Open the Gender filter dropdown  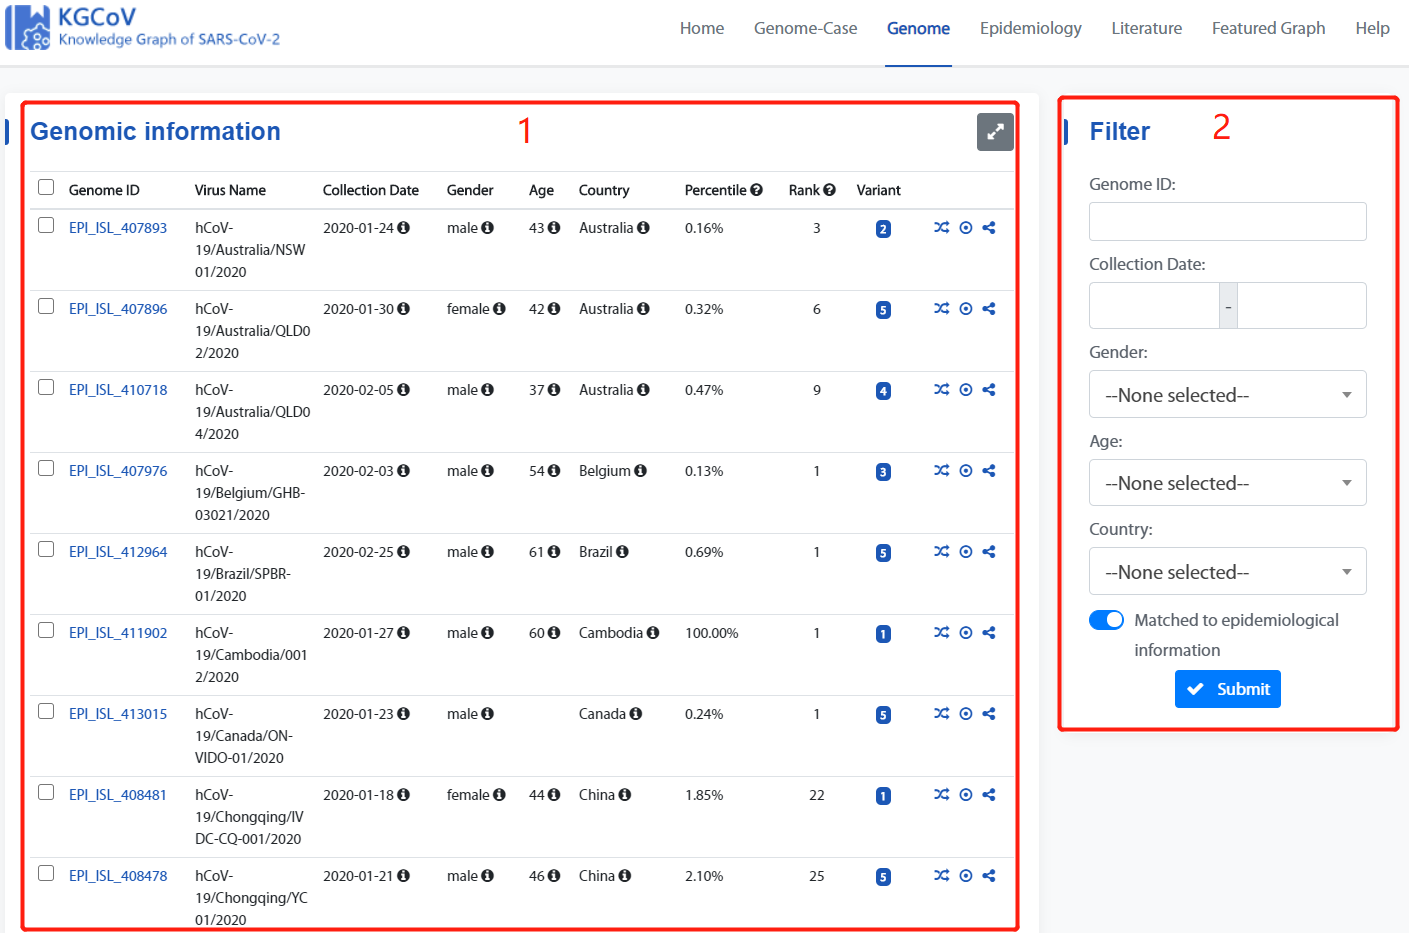pos(1227,395)
